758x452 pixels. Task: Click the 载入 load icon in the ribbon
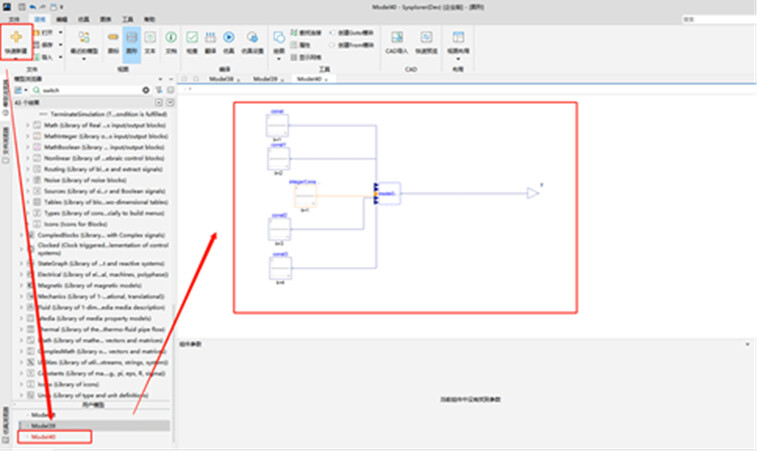[x=37, y=57]
